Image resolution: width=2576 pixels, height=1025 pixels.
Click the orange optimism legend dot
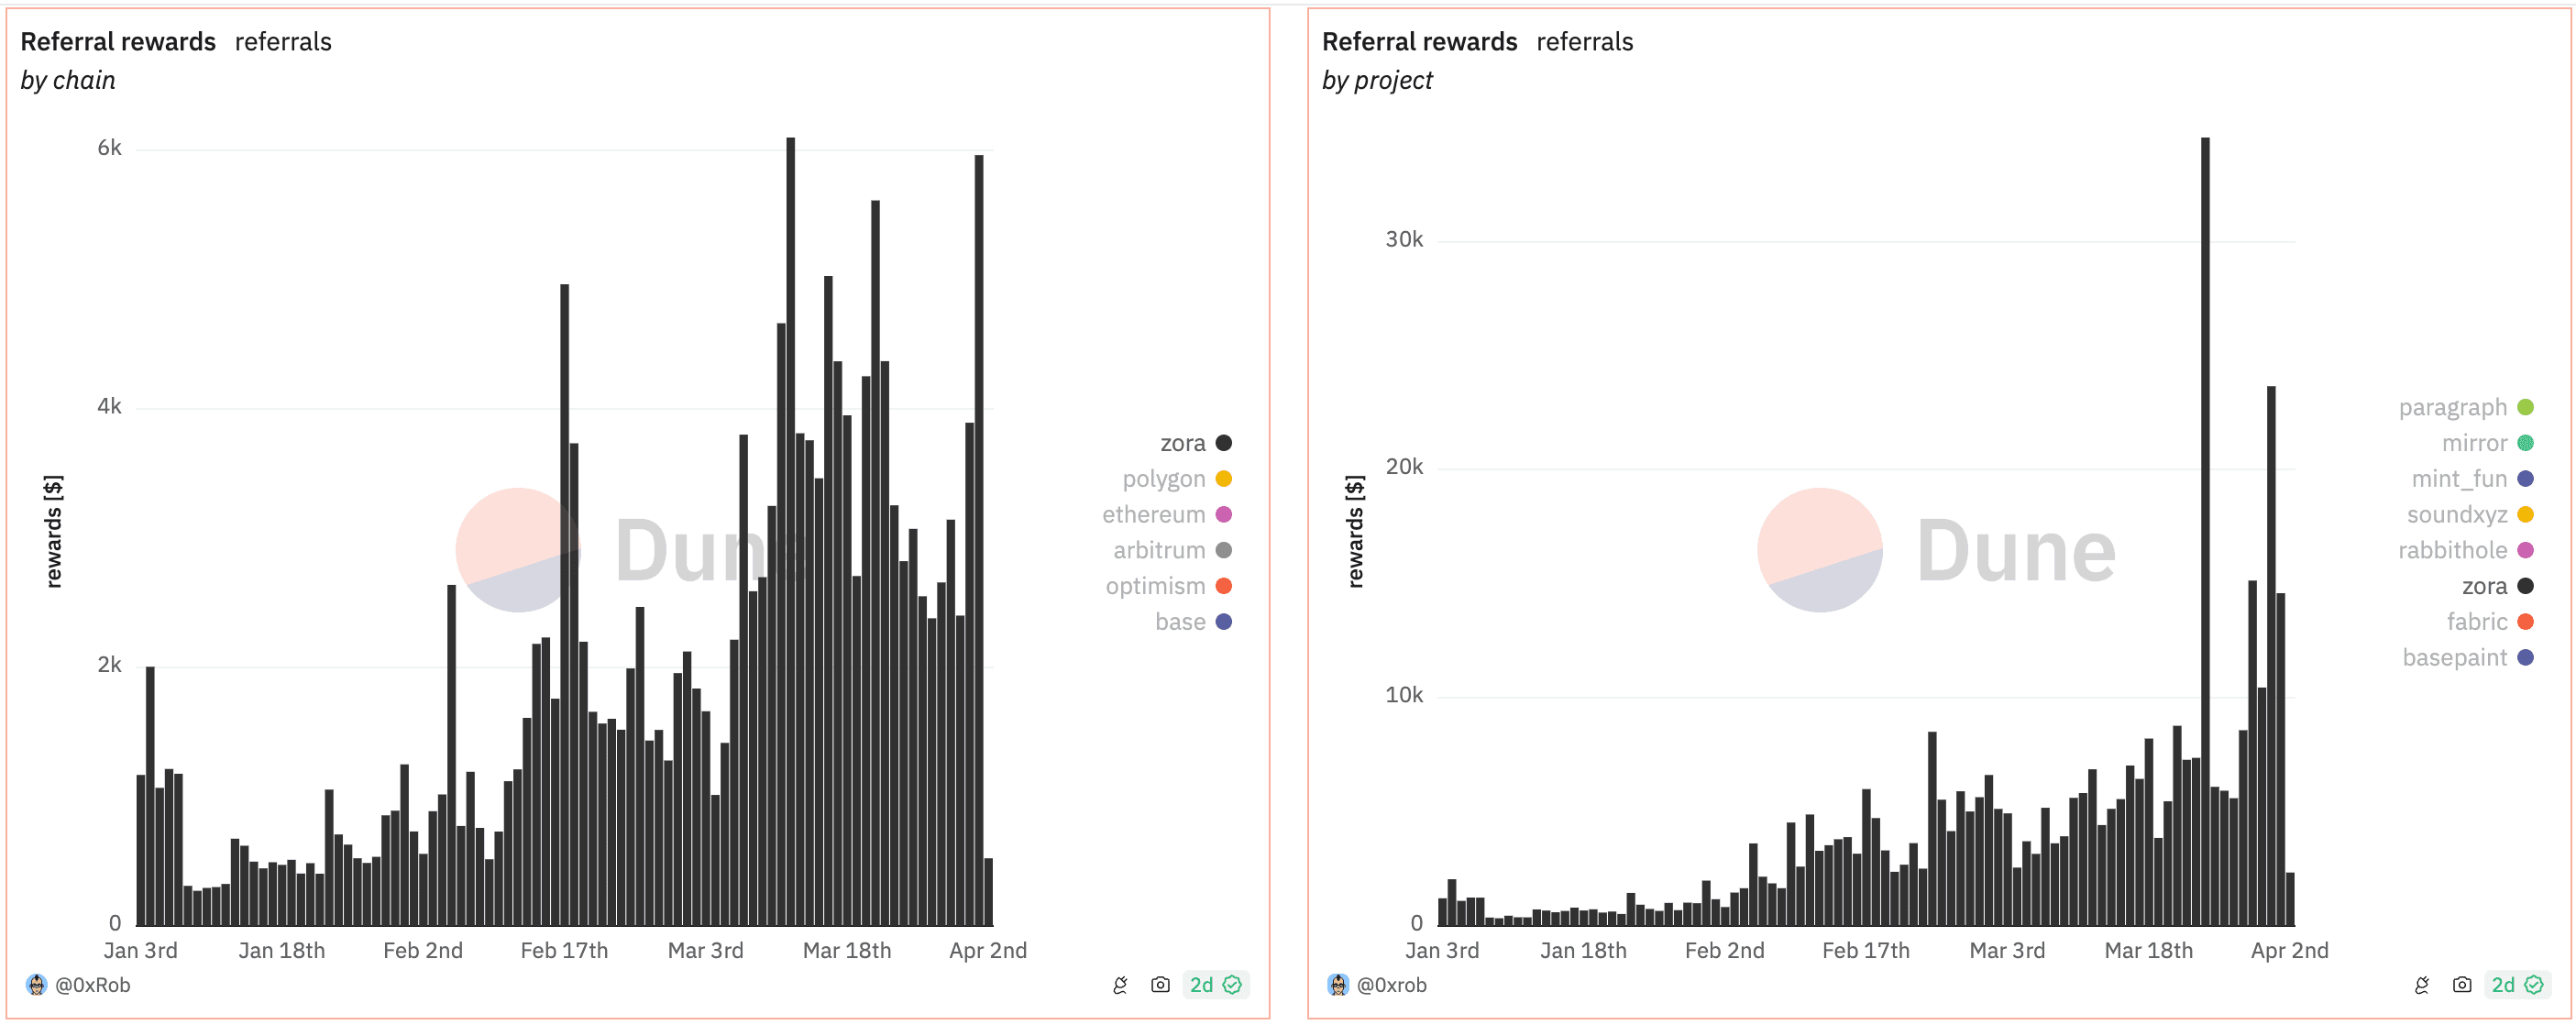tap(1224, 586)
